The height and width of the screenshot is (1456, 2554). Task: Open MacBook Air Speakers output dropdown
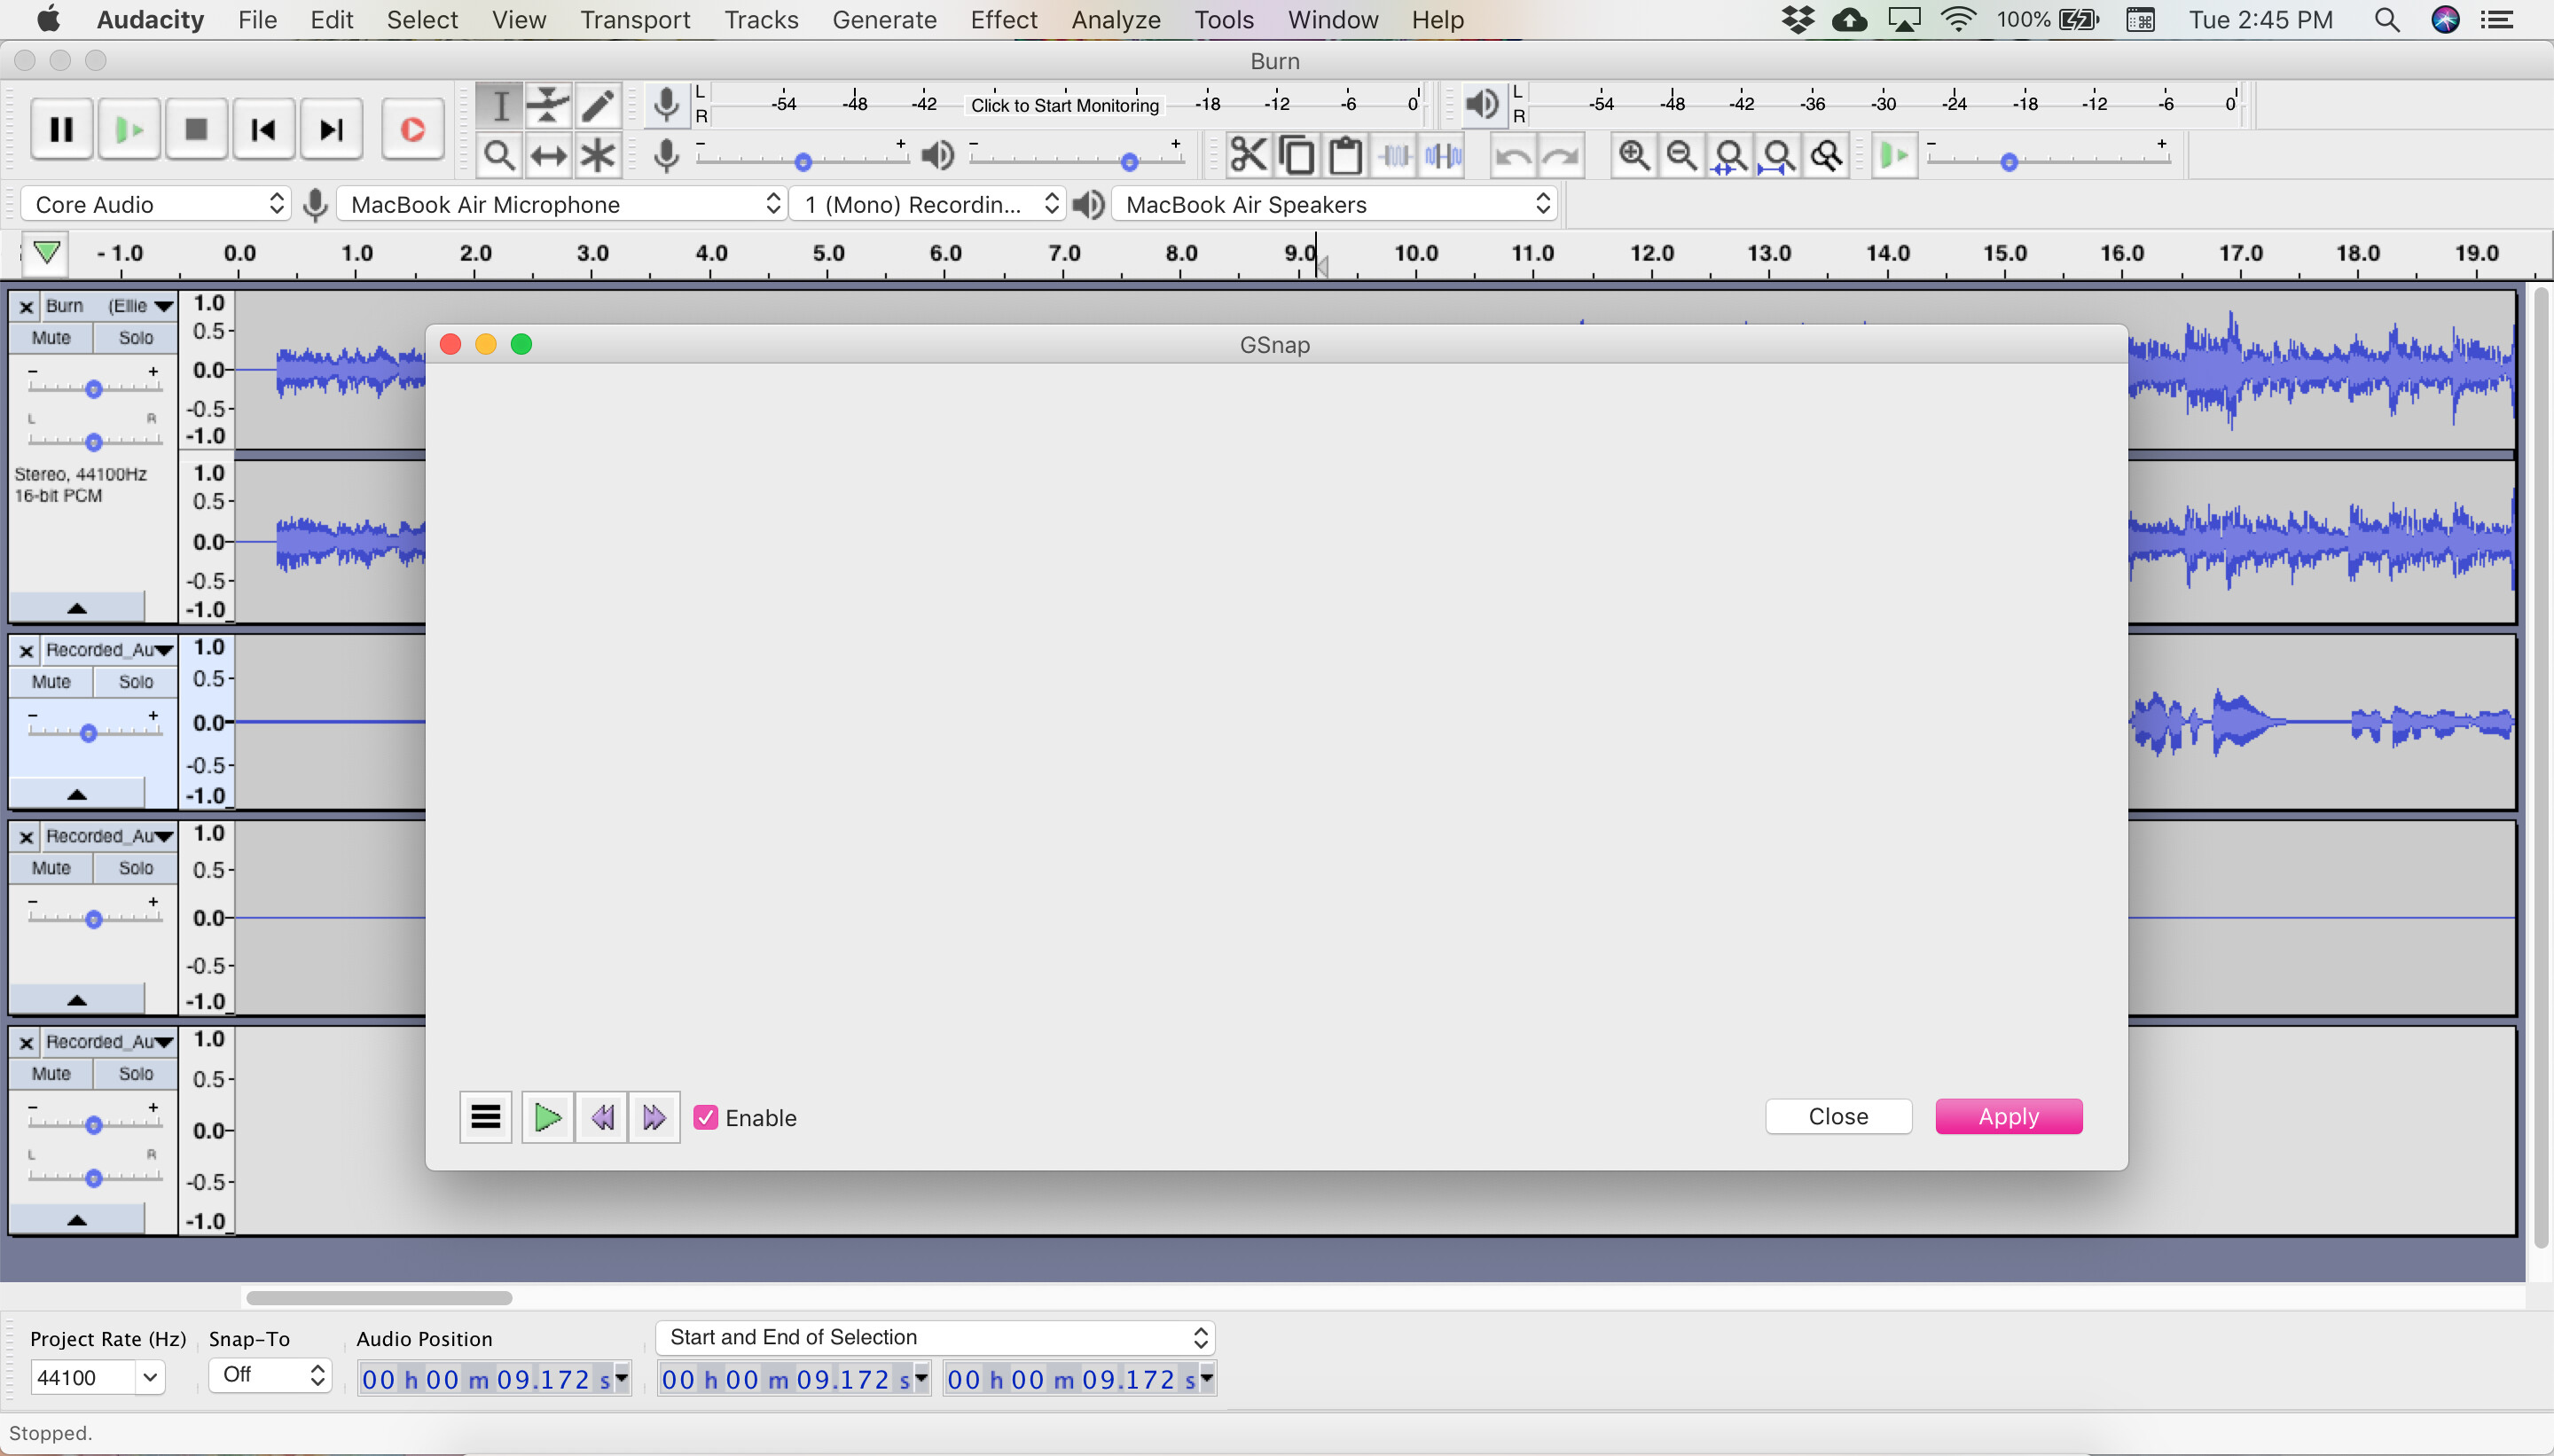point(1334,204)
